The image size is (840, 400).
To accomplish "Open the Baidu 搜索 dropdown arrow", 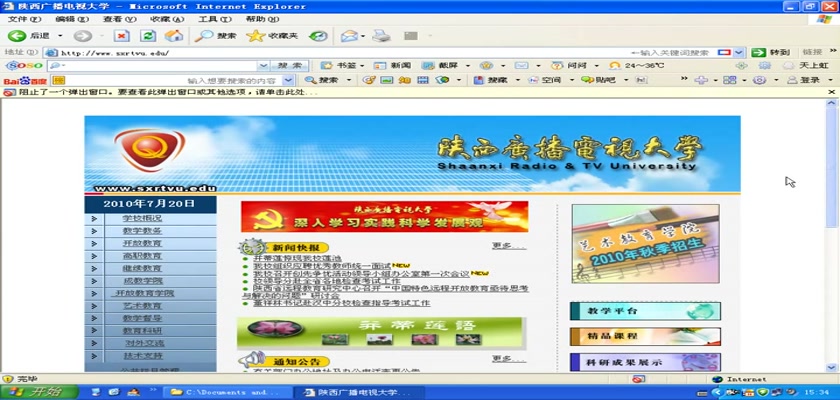I will point(349,80).
